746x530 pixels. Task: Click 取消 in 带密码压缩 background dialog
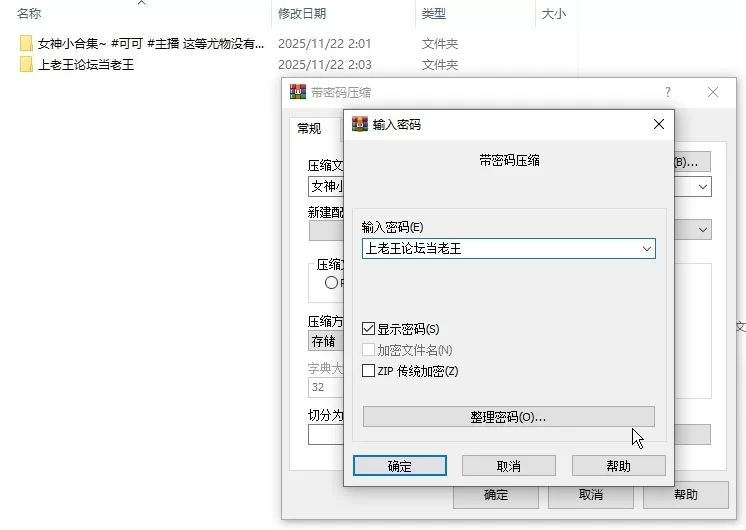[591, 495]
